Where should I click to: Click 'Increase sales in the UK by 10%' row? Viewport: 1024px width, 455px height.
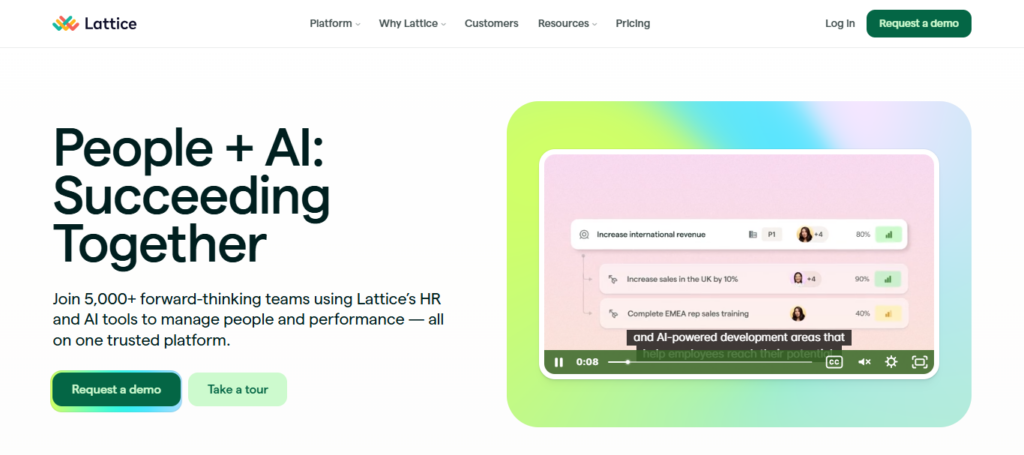pyautogui.click(x=754, y=279)
